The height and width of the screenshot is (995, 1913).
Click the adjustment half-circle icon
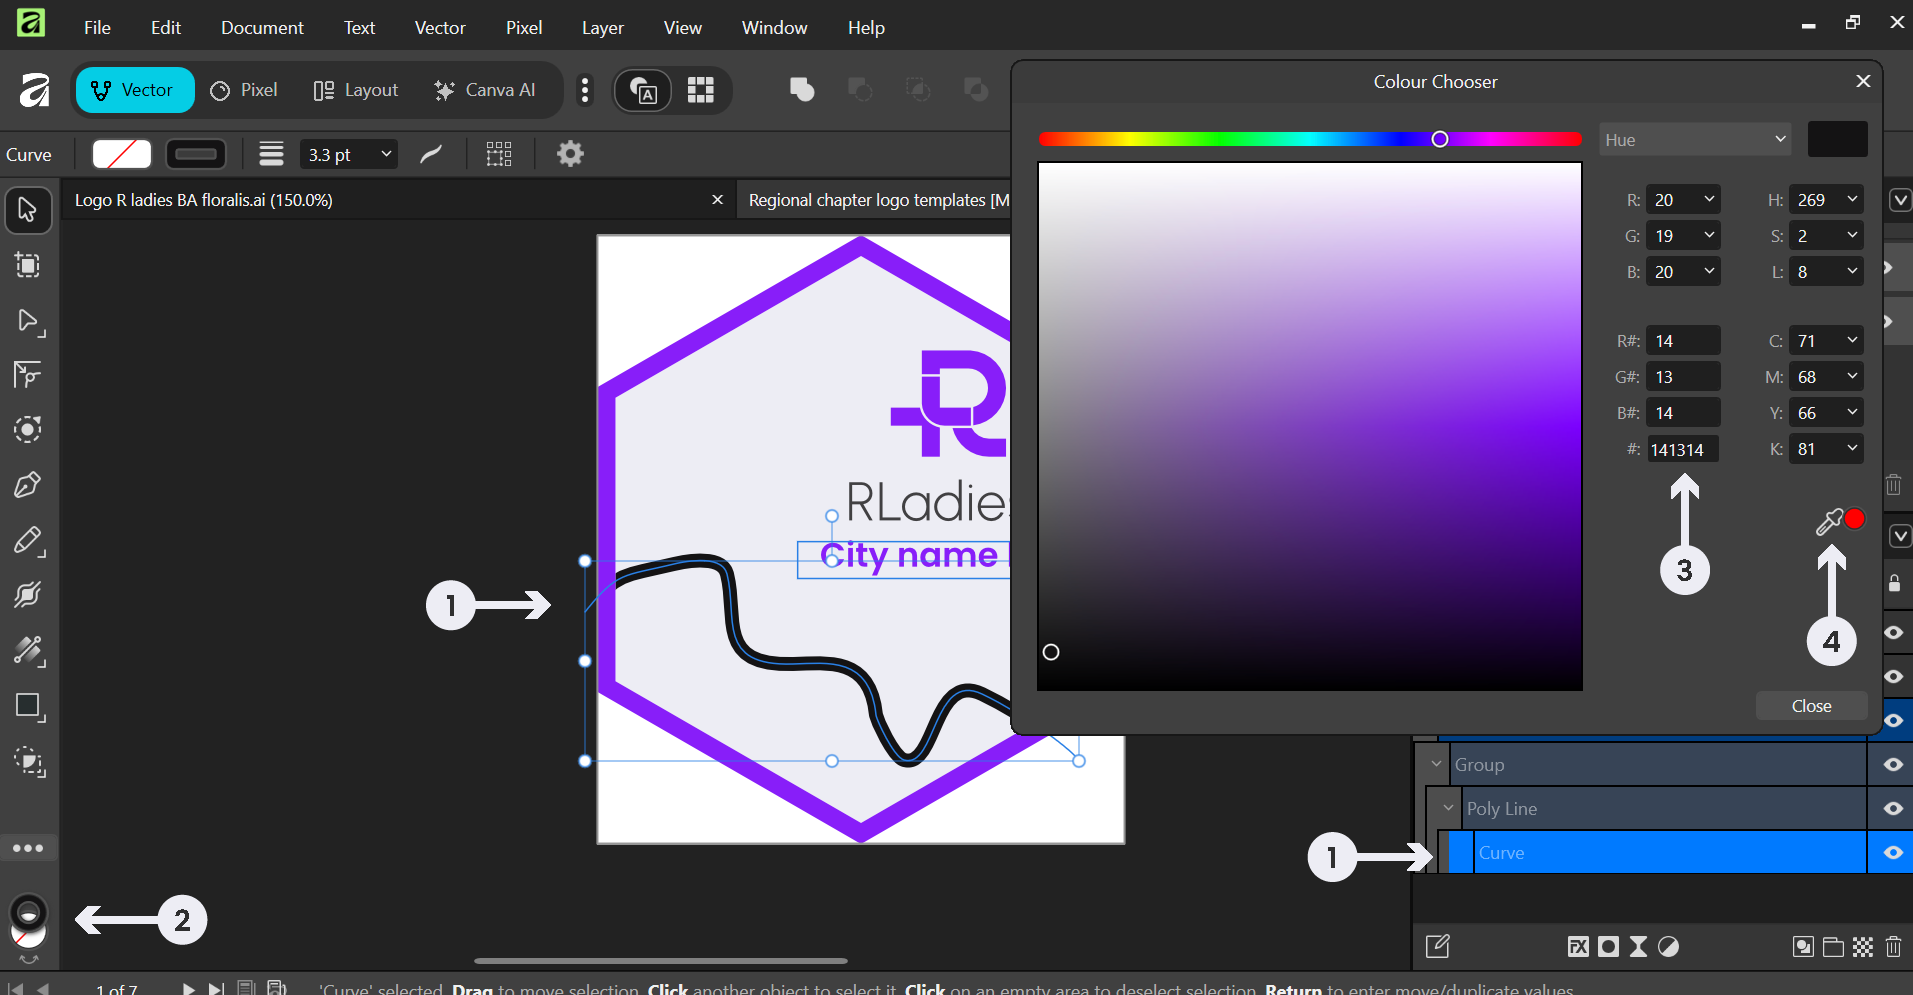click(1668, 947)
